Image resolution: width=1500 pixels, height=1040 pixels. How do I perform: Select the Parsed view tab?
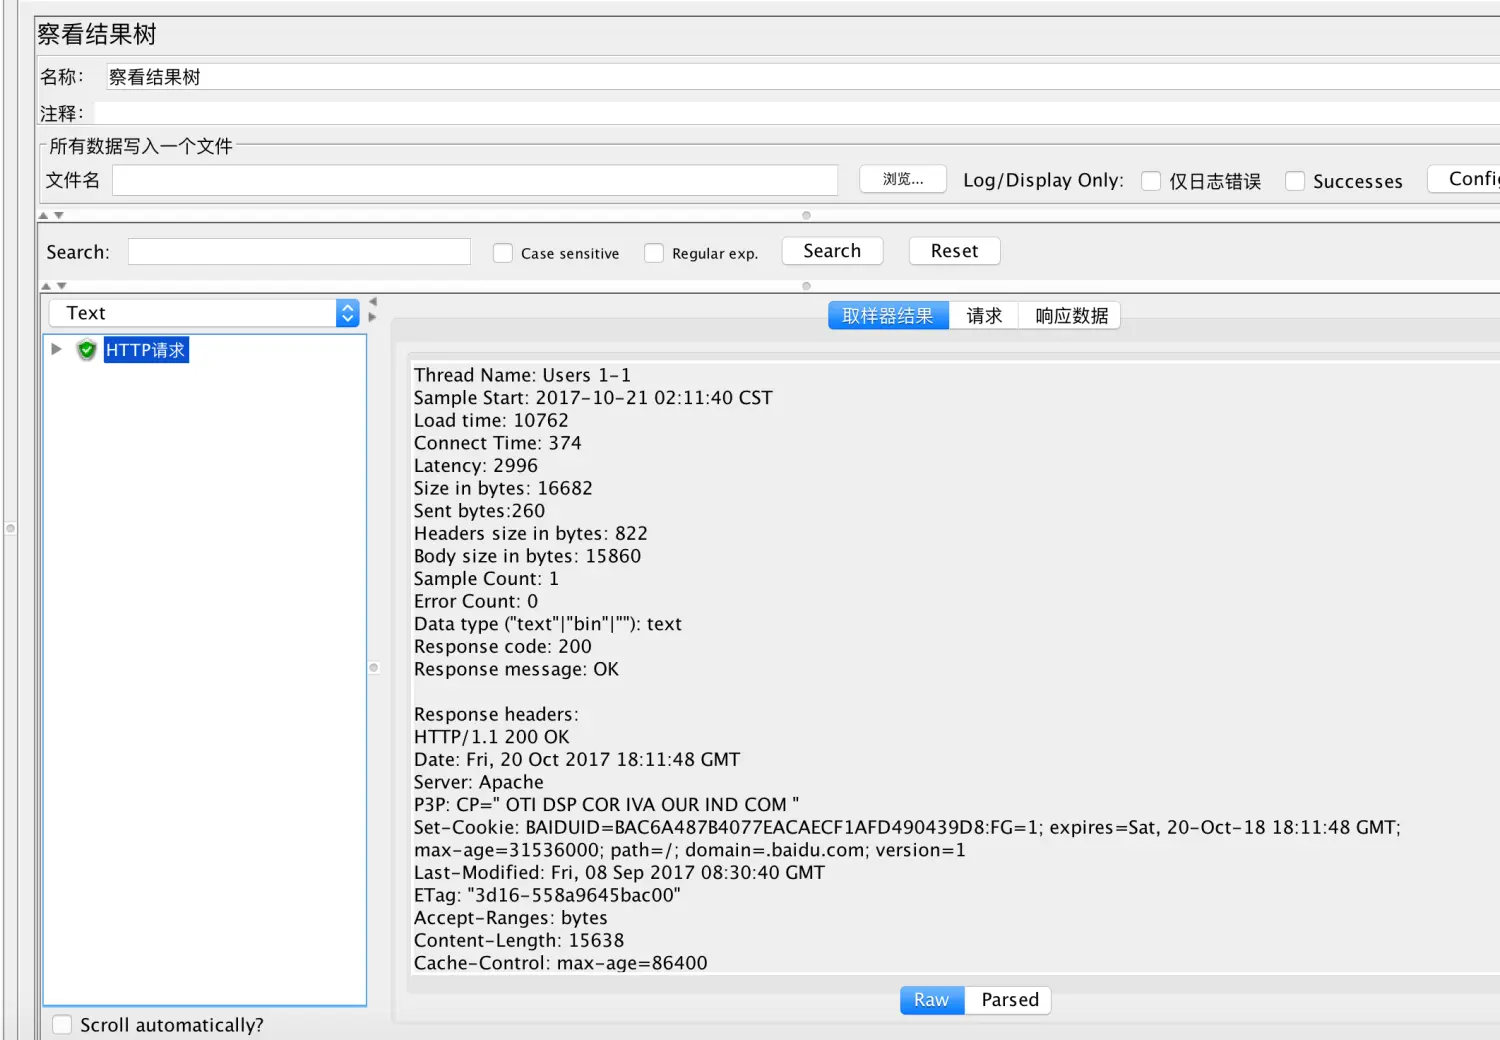click(1009, 1000)
